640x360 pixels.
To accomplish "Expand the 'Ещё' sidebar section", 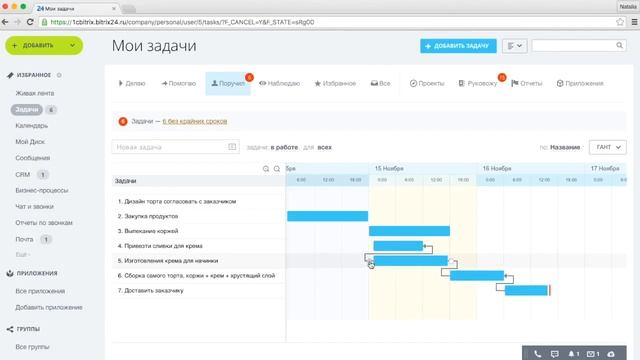I will (23, 255).
